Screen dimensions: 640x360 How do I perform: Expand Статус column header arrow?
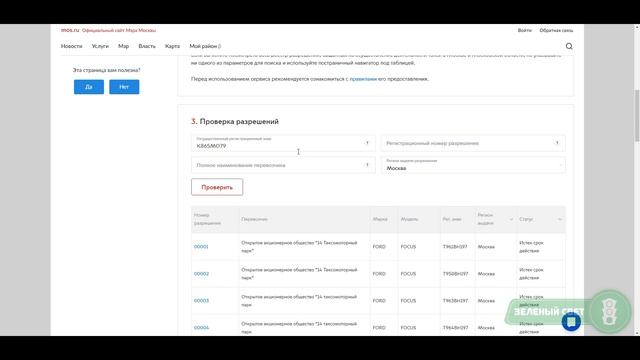tap(560, 219)
